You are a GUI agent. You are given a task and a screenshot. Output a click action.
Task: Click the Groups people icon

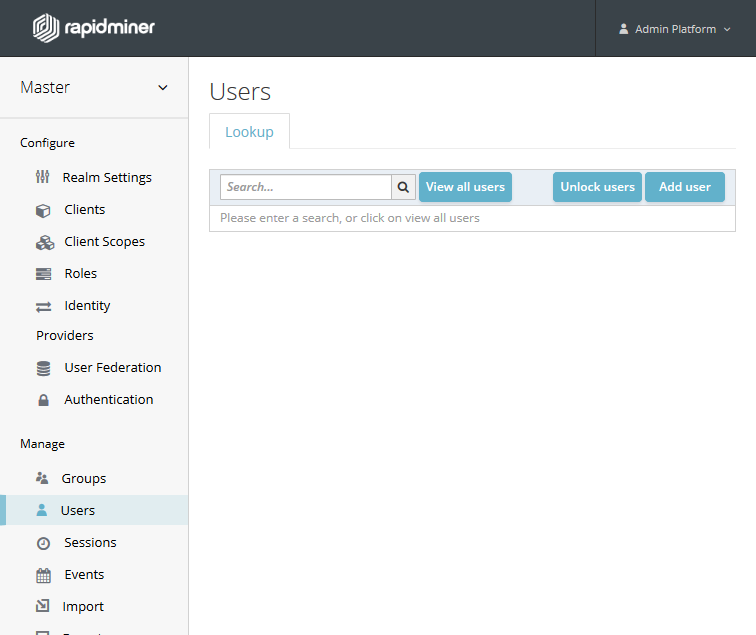[x=42, y=479]
